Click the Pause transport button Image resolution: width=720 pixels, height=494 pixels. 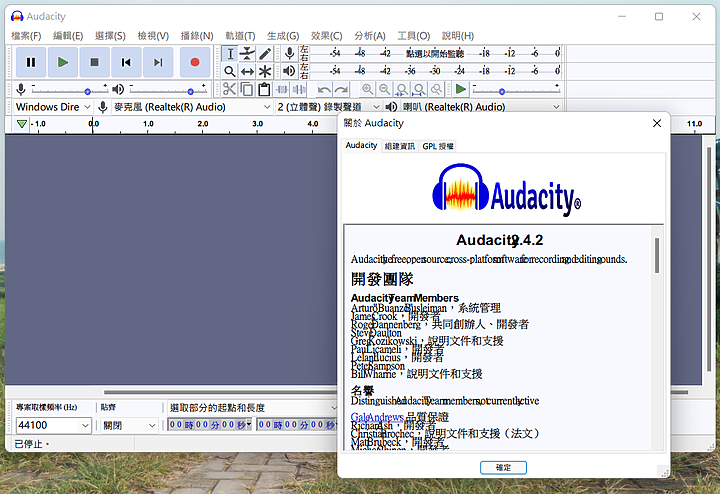tap(31, 62)
